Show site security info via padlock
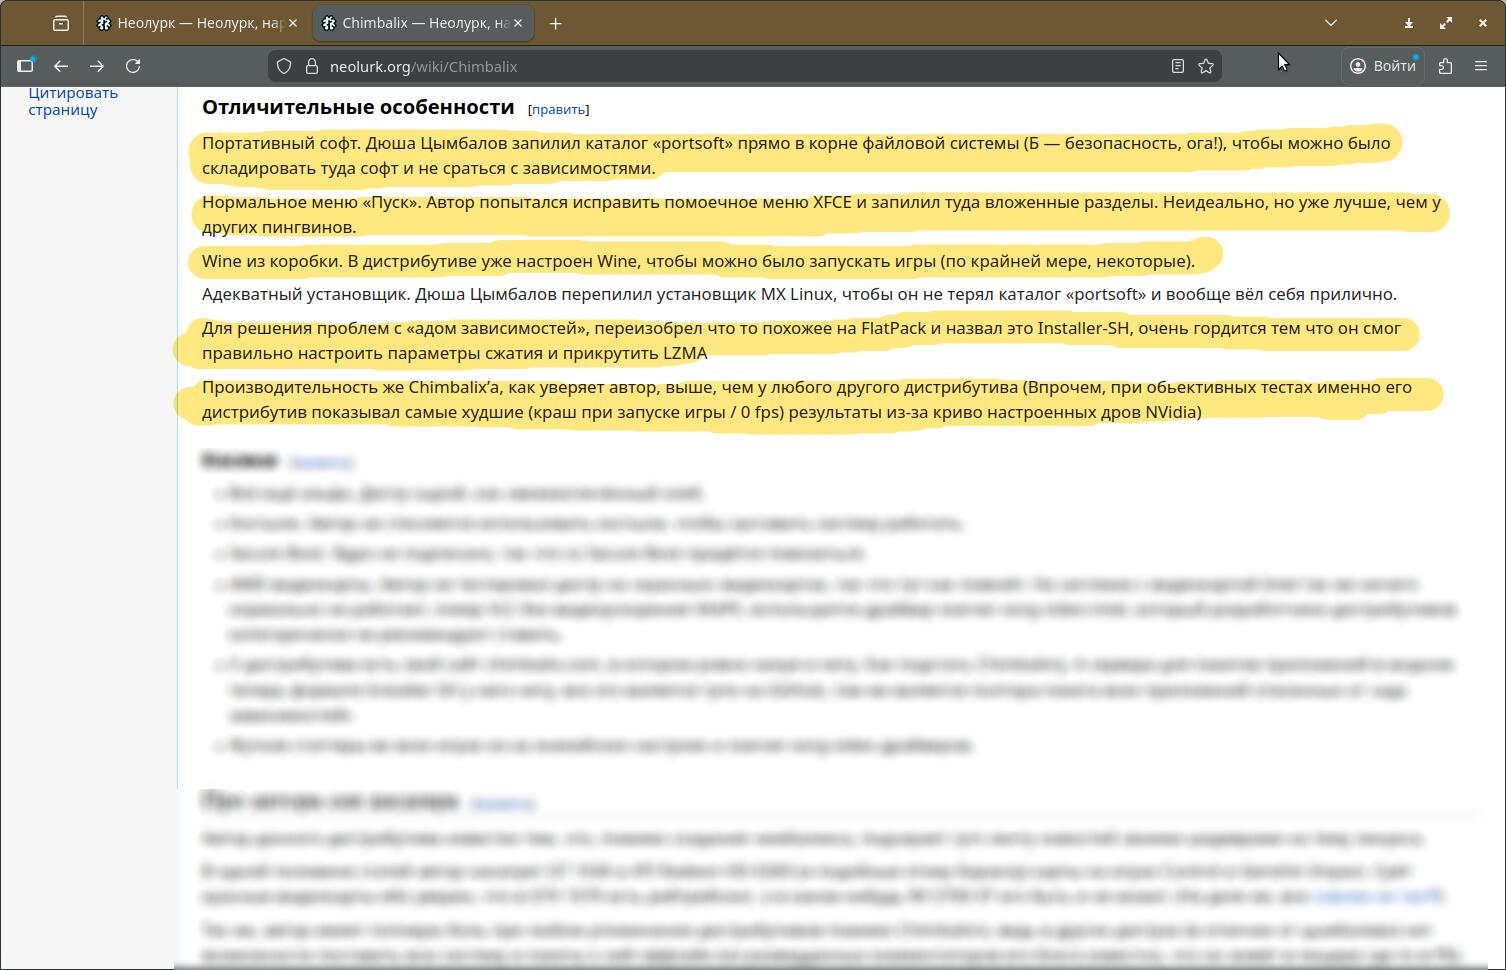This screenshot has height=970, width=1506. (311, 66)
